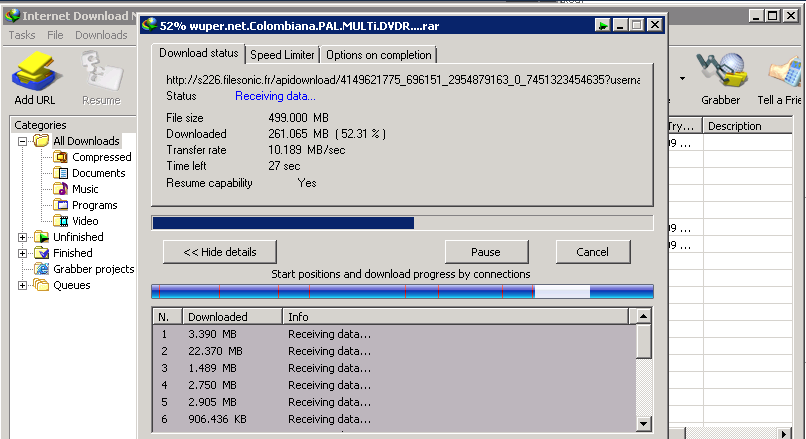Select the Programs category

pyautogui.click(x=94, y=205)
